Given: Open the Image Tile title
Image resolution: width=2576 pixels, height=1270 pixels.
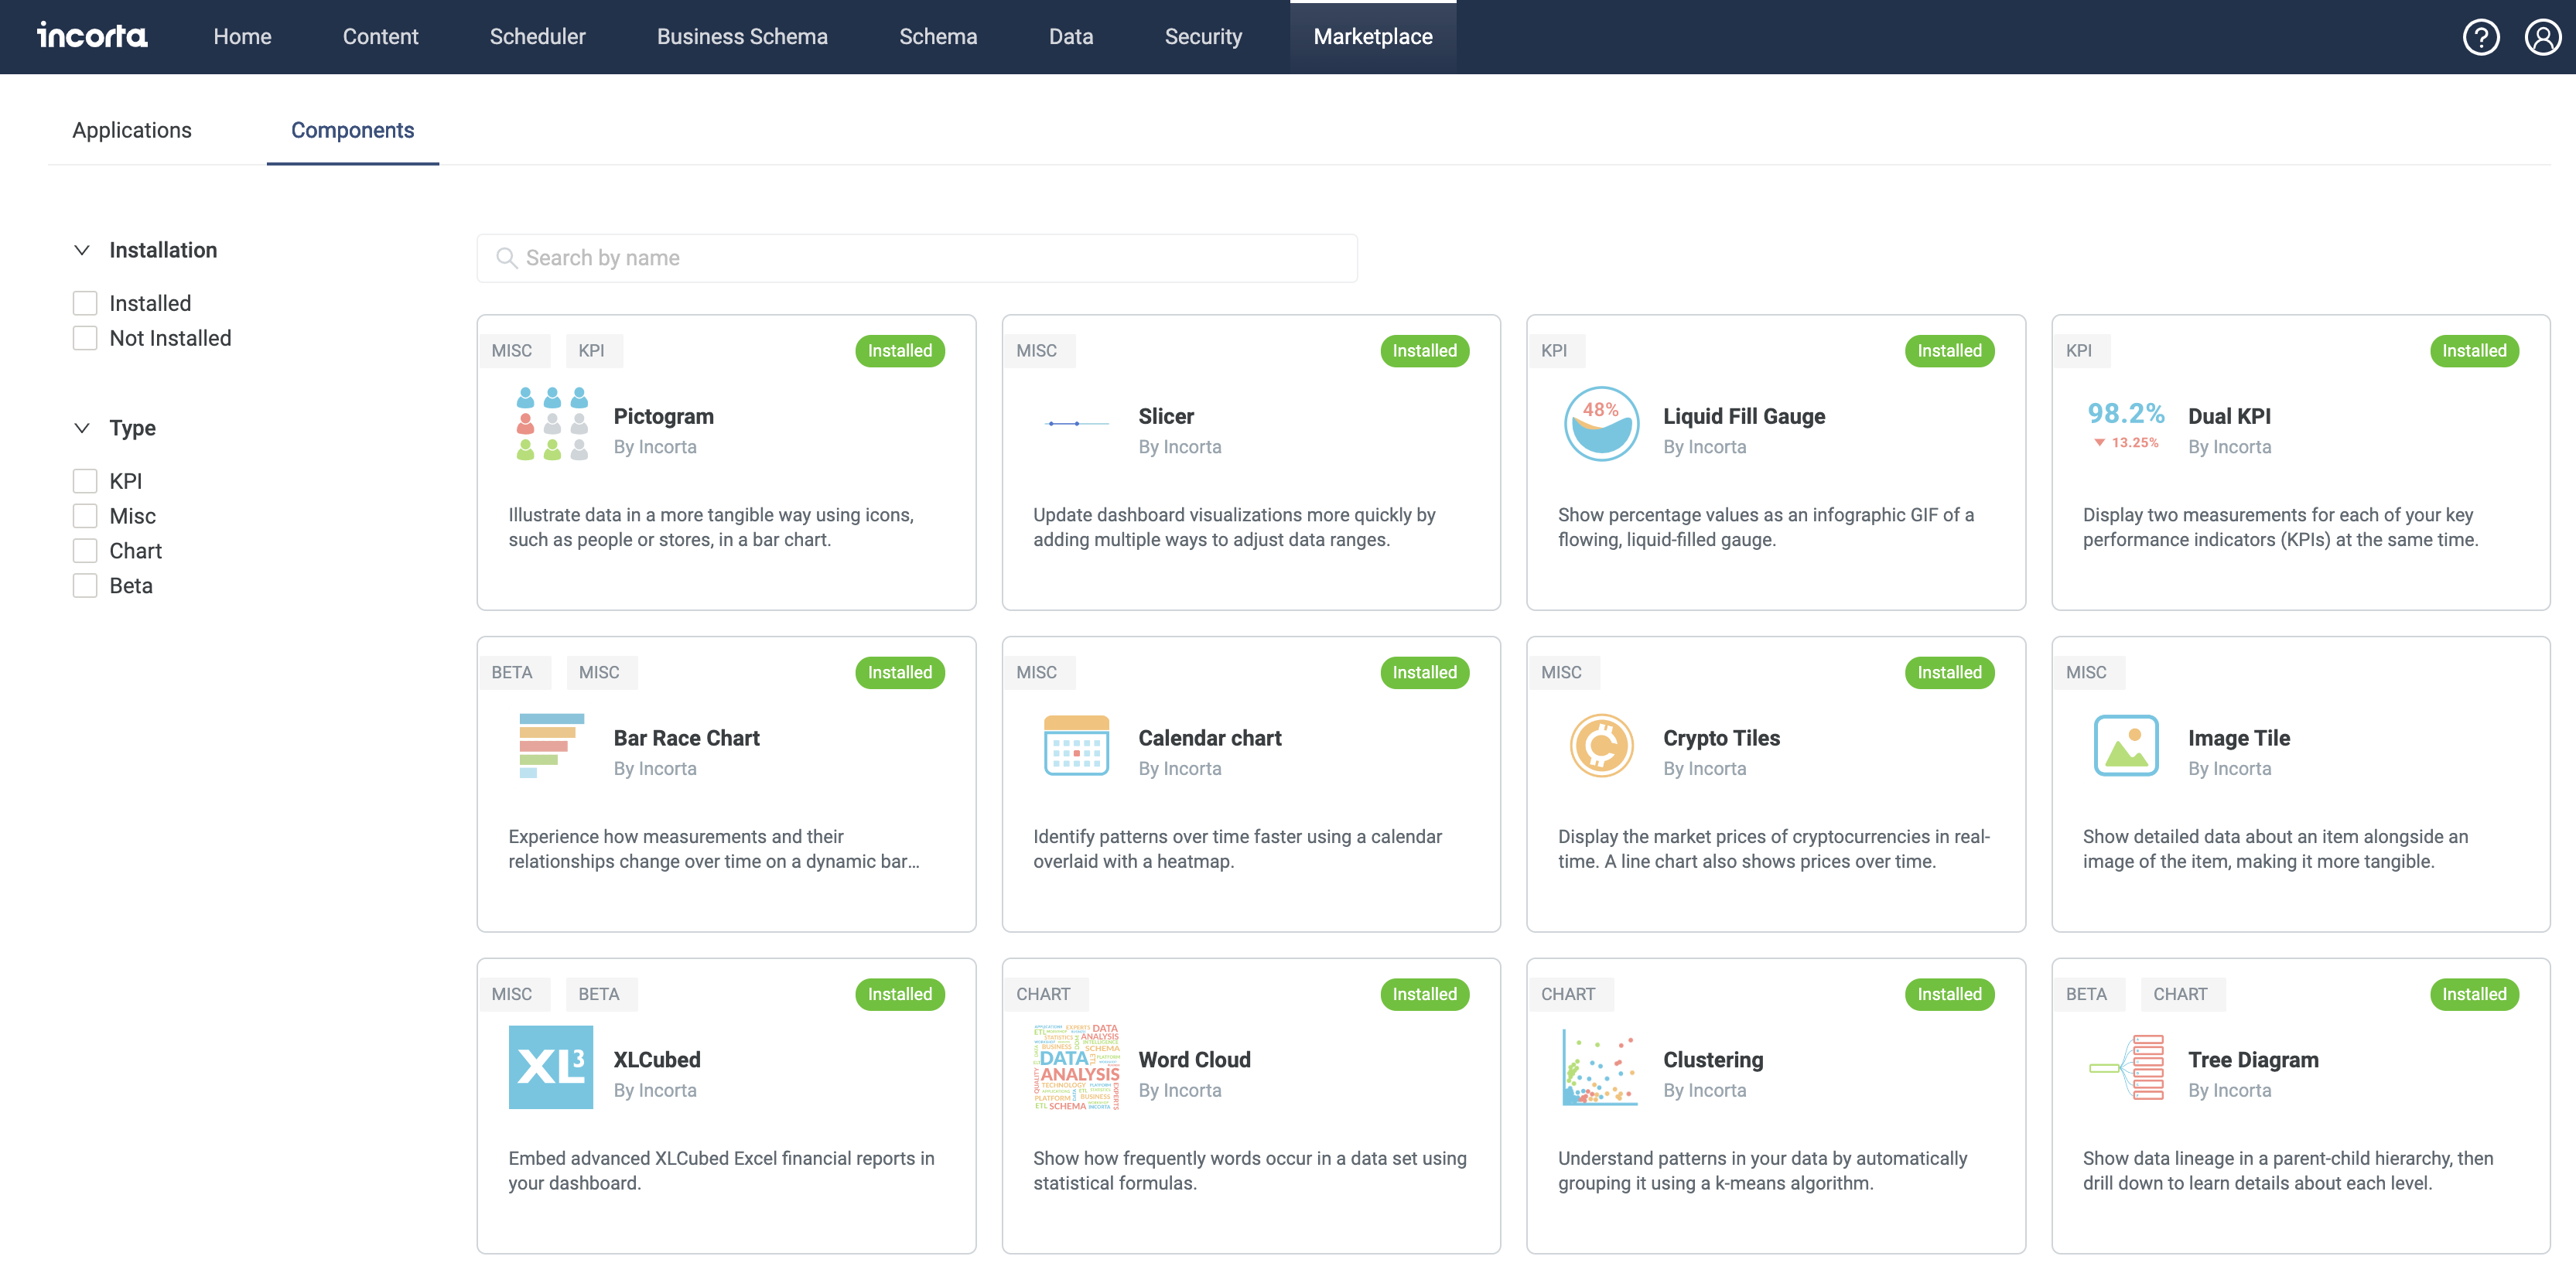Looking at the screenshot, I should 2239,738.
